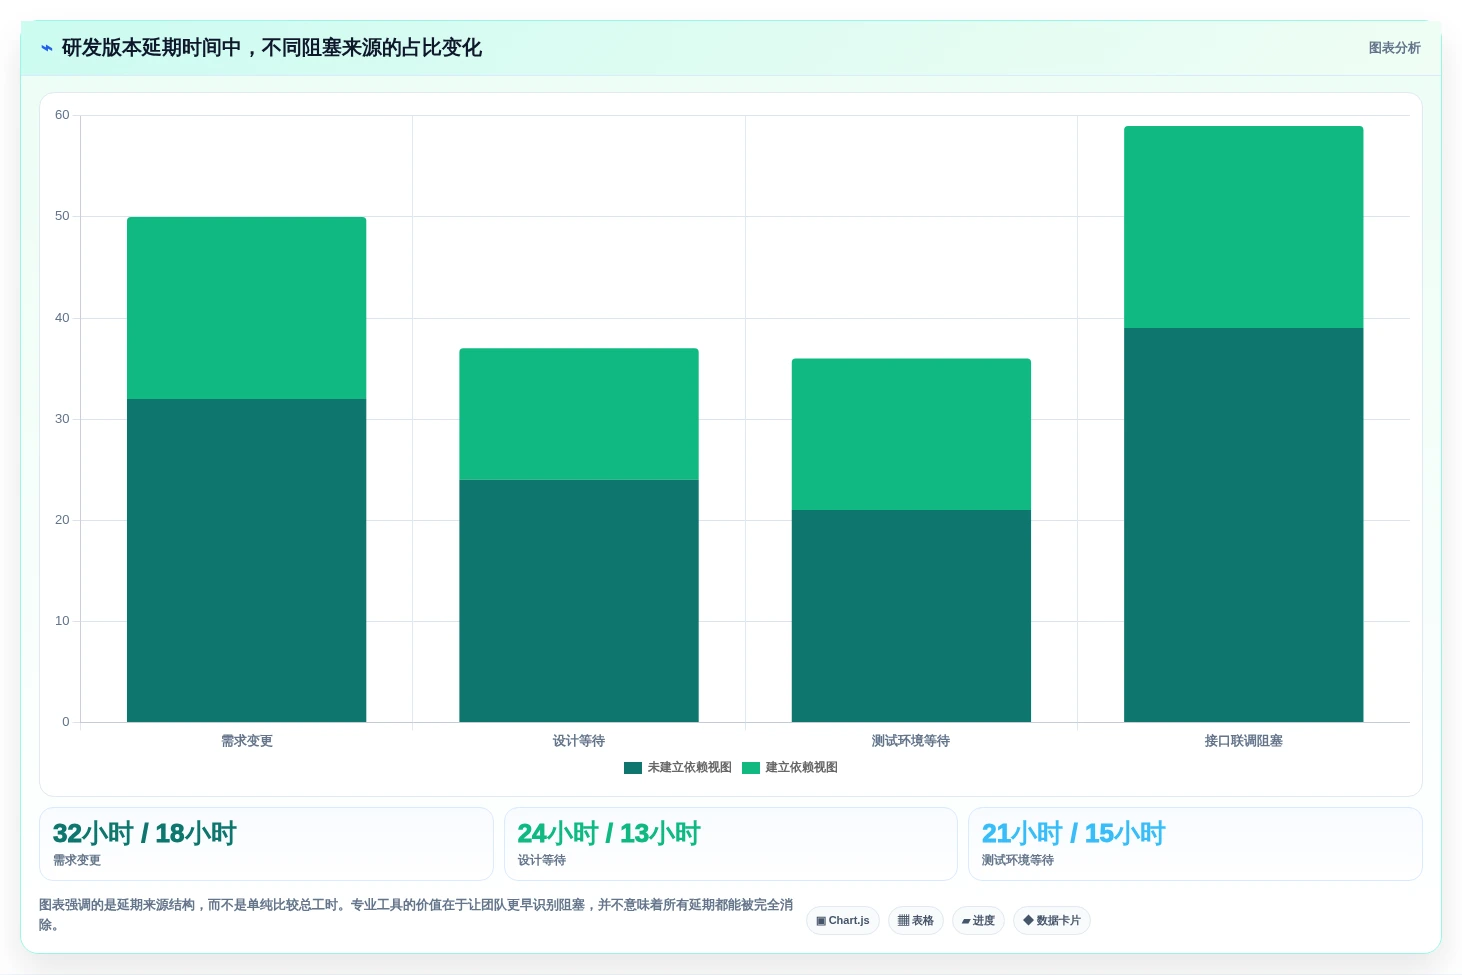Open the 32小时 / 18小时 需求变更 card
The height and width of the screenshot is (975, 1462).
[x=266, y=844]
